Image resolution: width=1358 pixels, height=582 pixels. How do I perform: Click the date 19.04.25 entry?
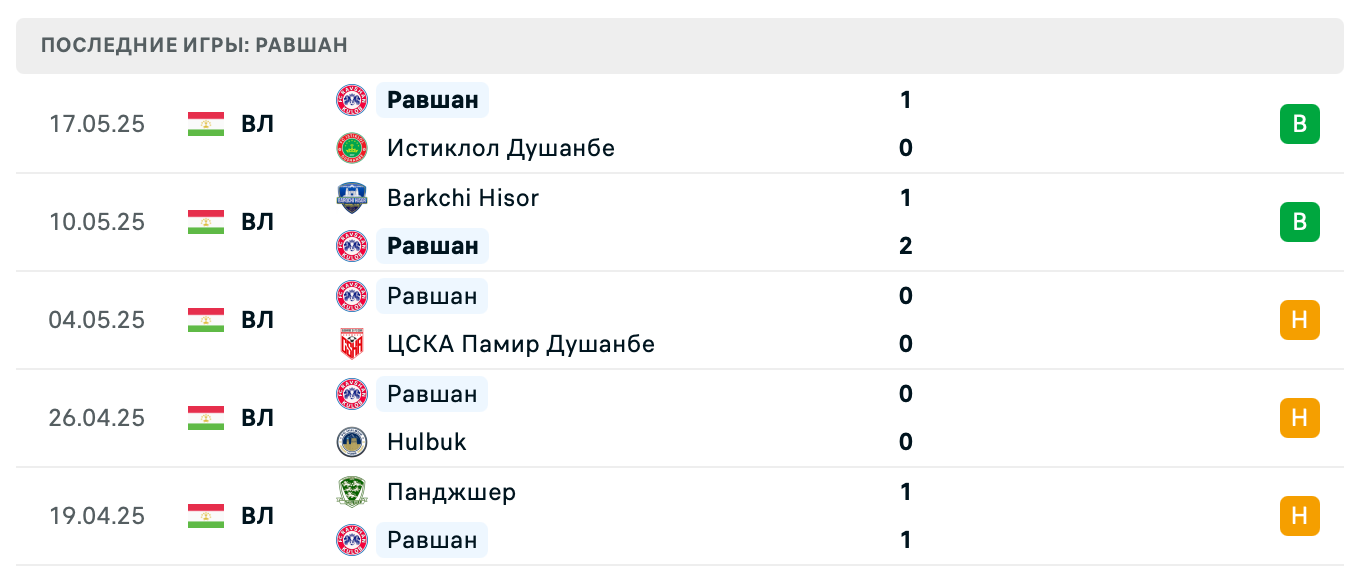[97, 516]
